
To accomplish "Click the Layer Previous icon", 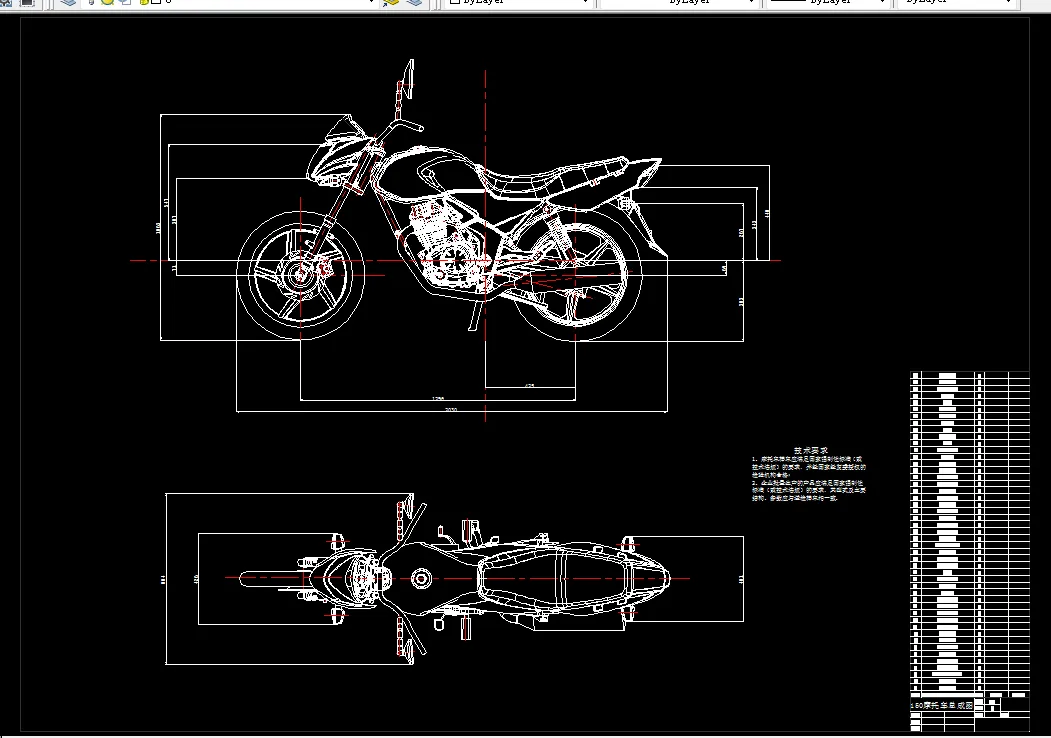I will (x=414, y=2).
